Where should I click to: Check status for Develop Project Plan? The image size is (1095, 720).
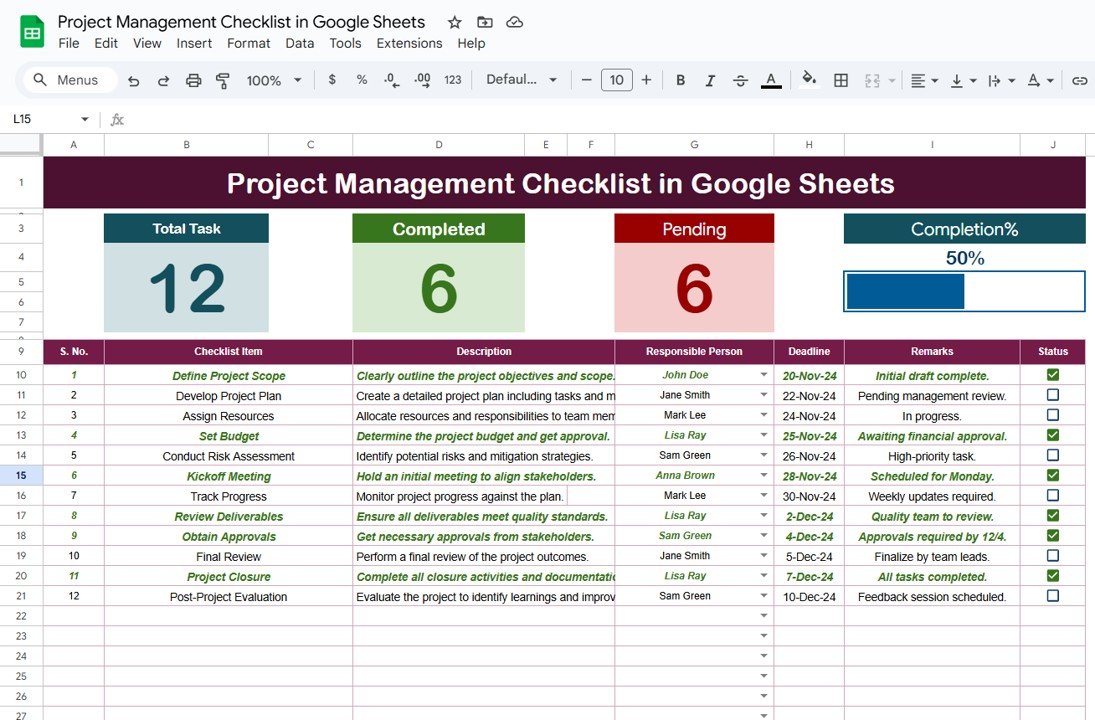(1052, 395)
